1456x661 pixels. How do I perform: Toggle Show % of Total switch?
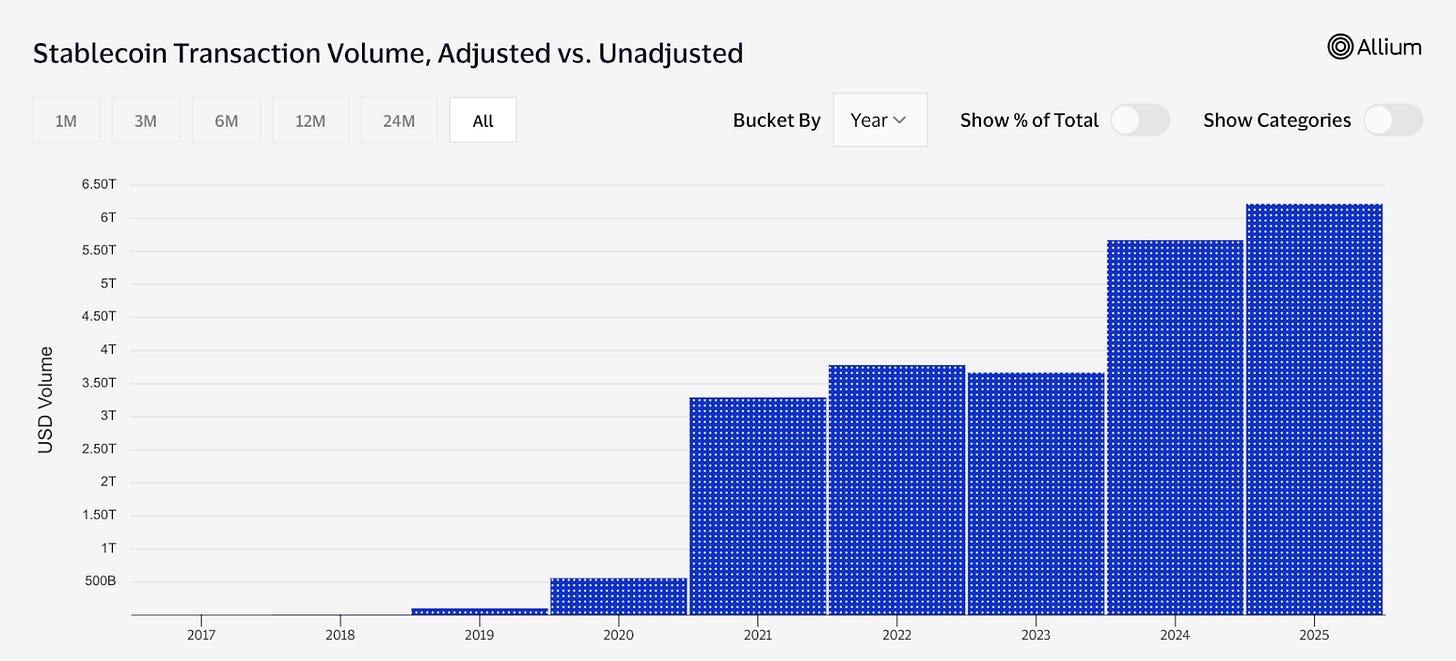(x=1140, y=120)
